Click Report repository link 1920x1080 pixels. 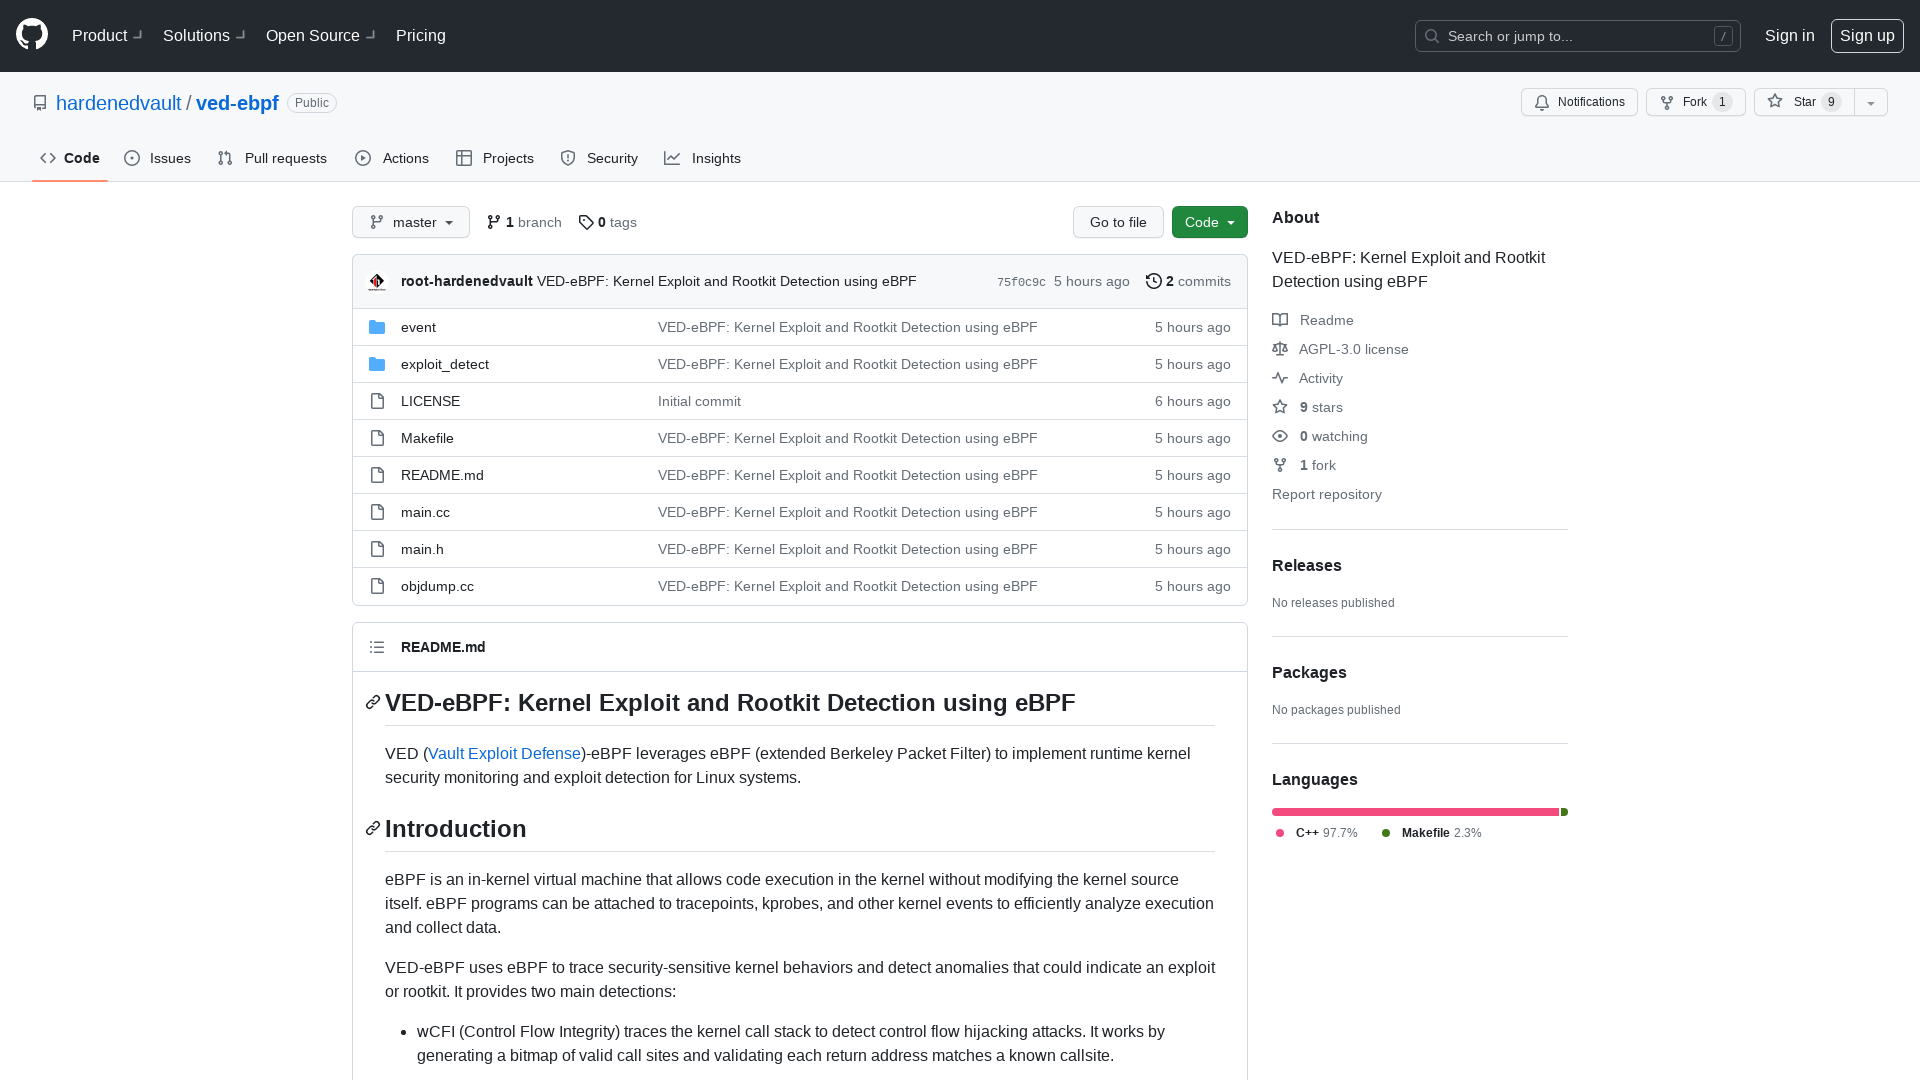[x=1327, y=494]
